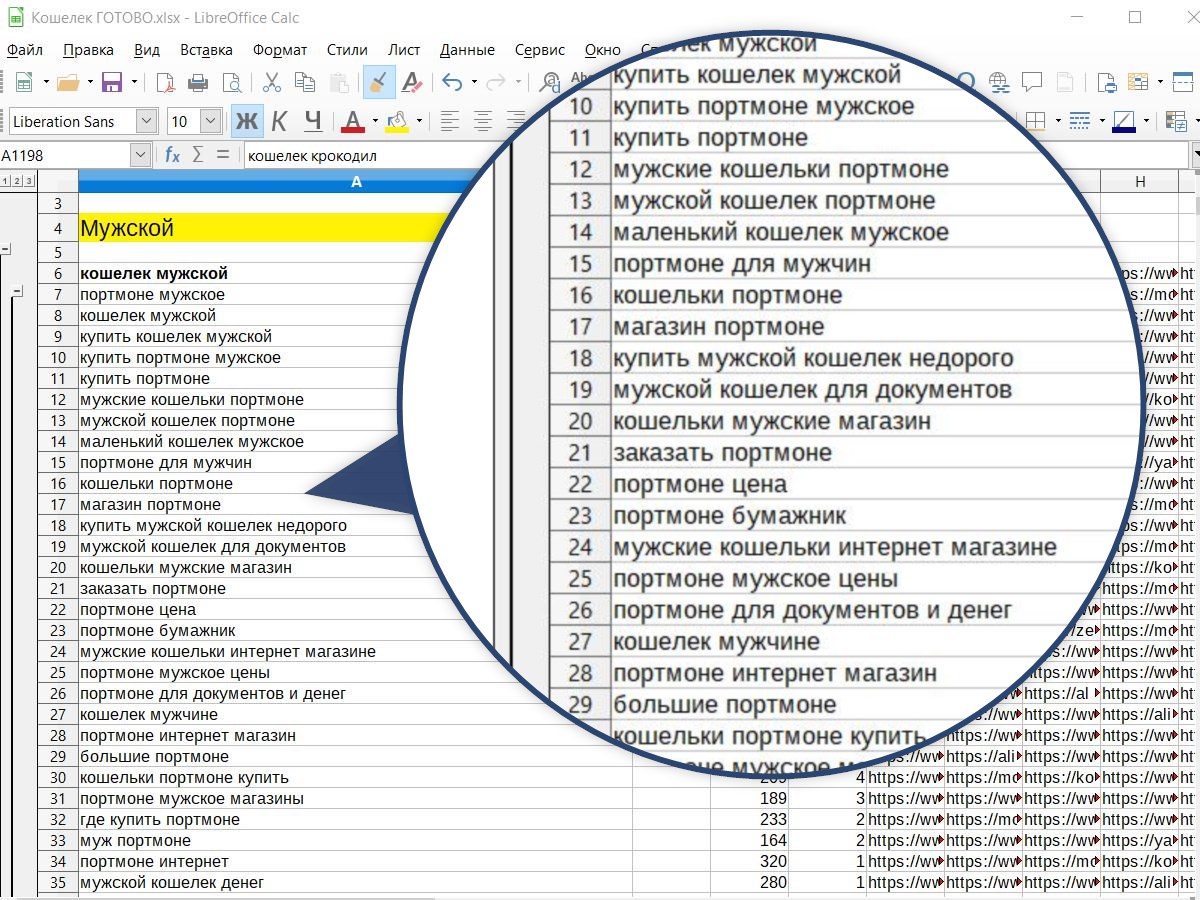The image size is (1200, 900).
Task: Click the Define Print Area icon
Action: pyautogui.click(x=1105, y=82)
